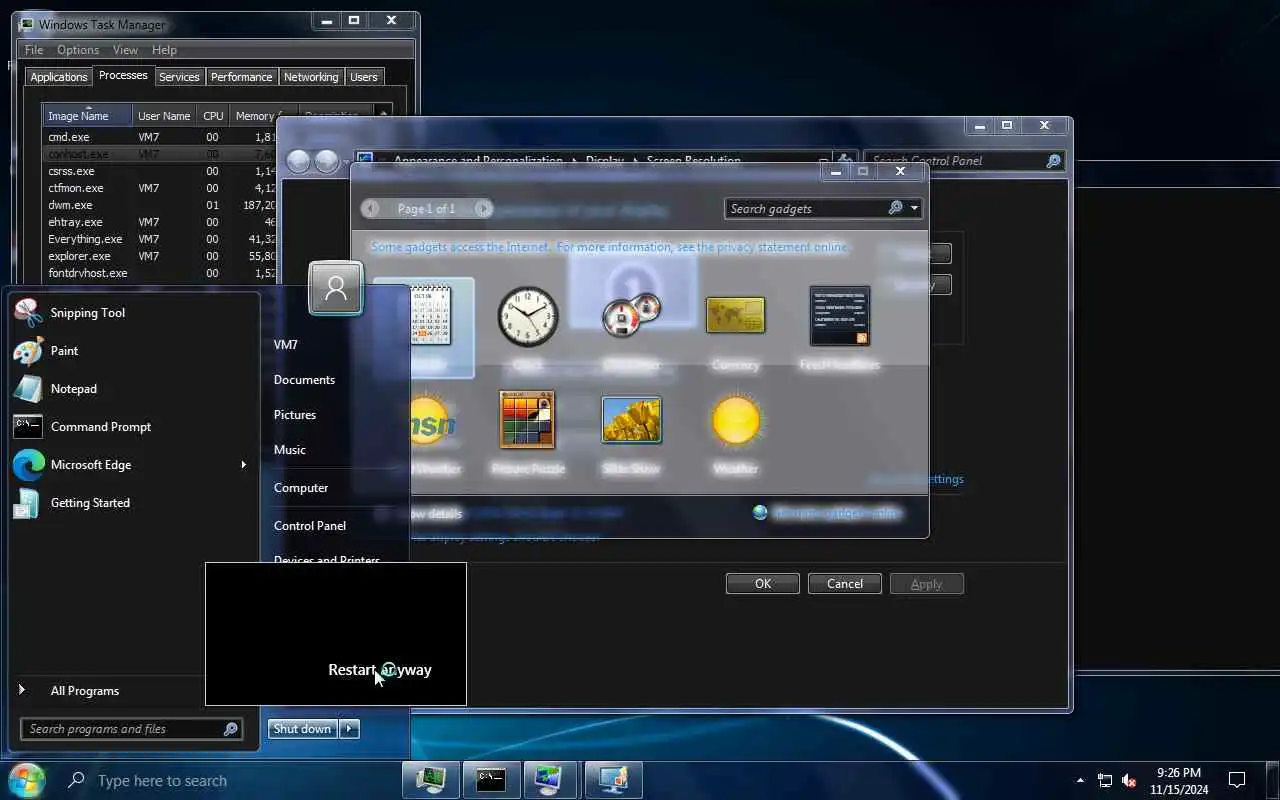
Task: Click the magnifier icon in Search gadgets
Action: (896, 208)
